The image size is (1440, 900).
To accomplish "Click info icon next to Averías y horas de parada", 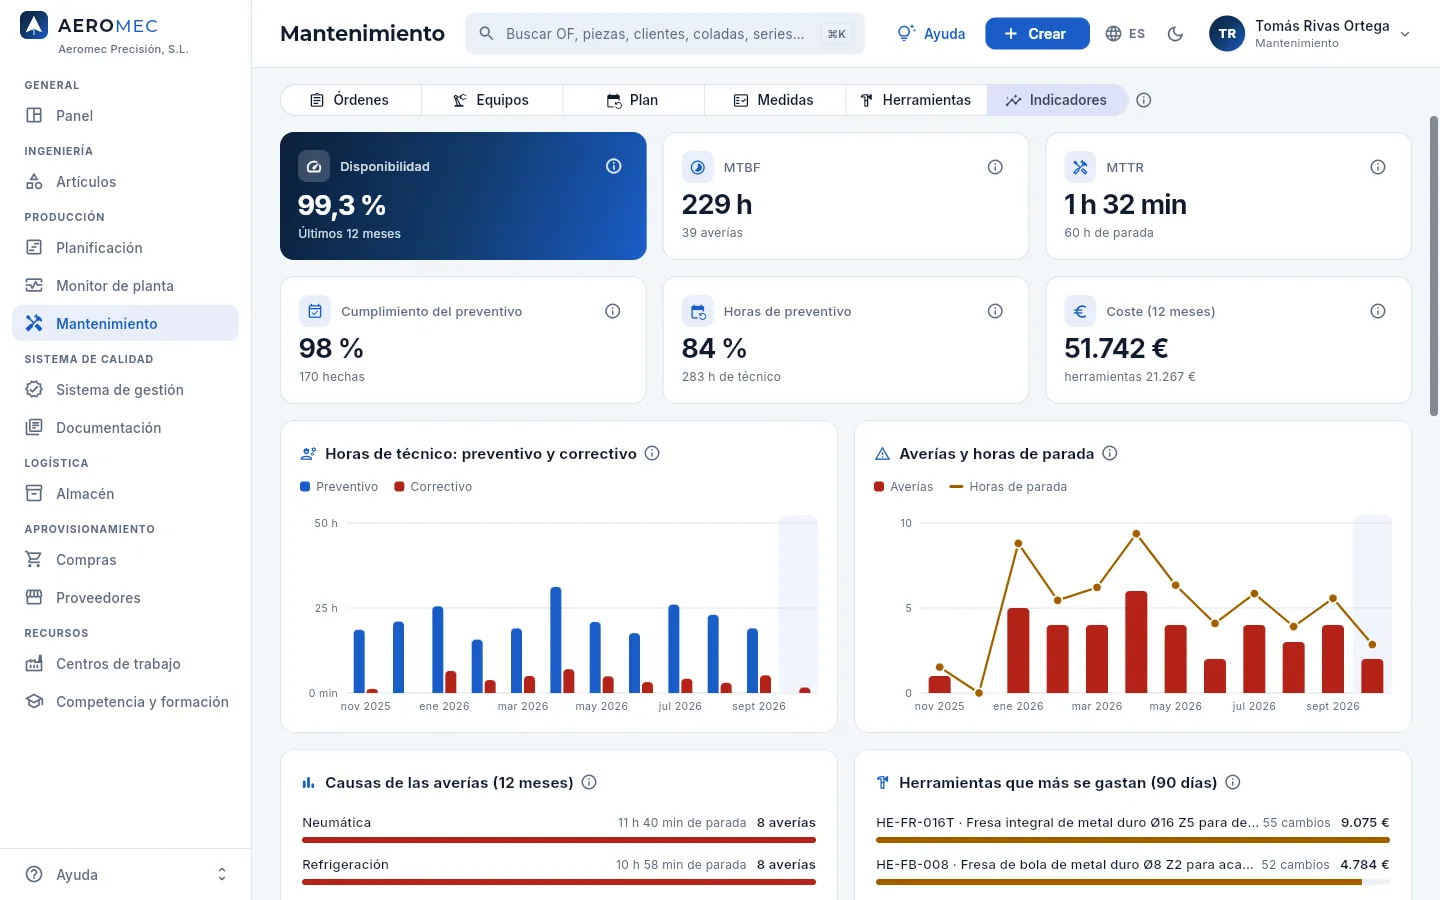I will click(x=1110, y=453).
